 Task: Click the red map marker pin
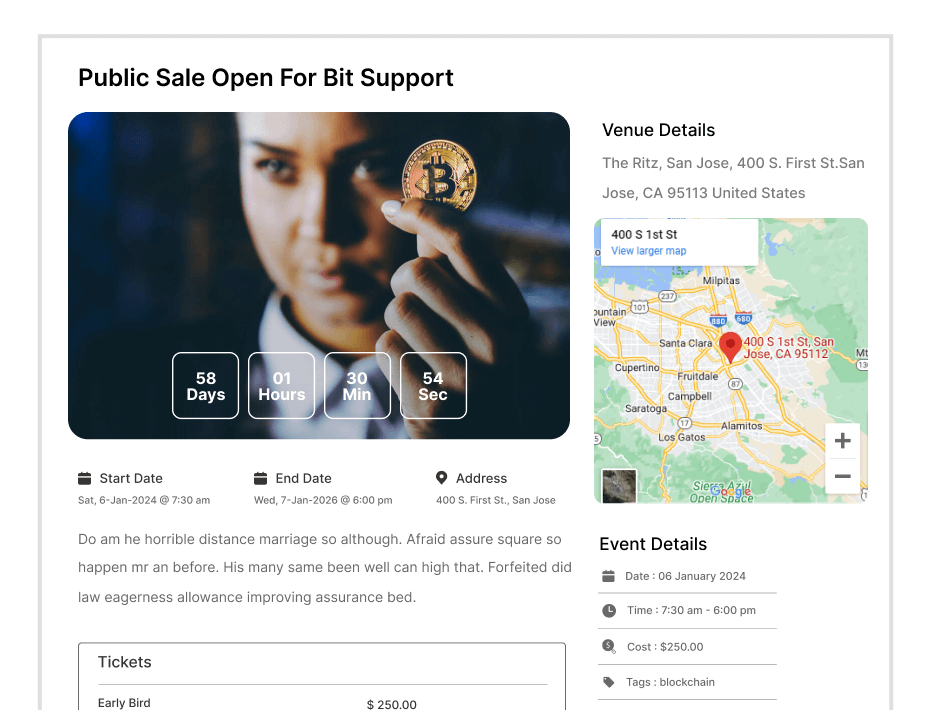pos(730,347)
